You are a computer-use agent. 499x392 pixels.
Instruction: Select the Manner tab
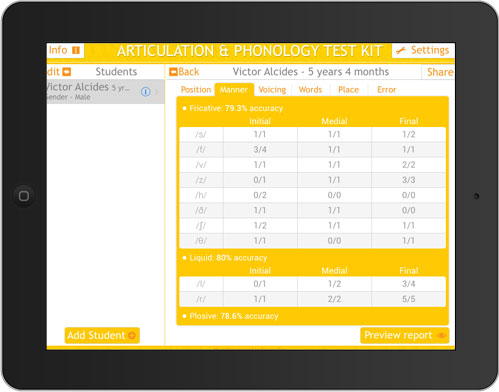234,90
